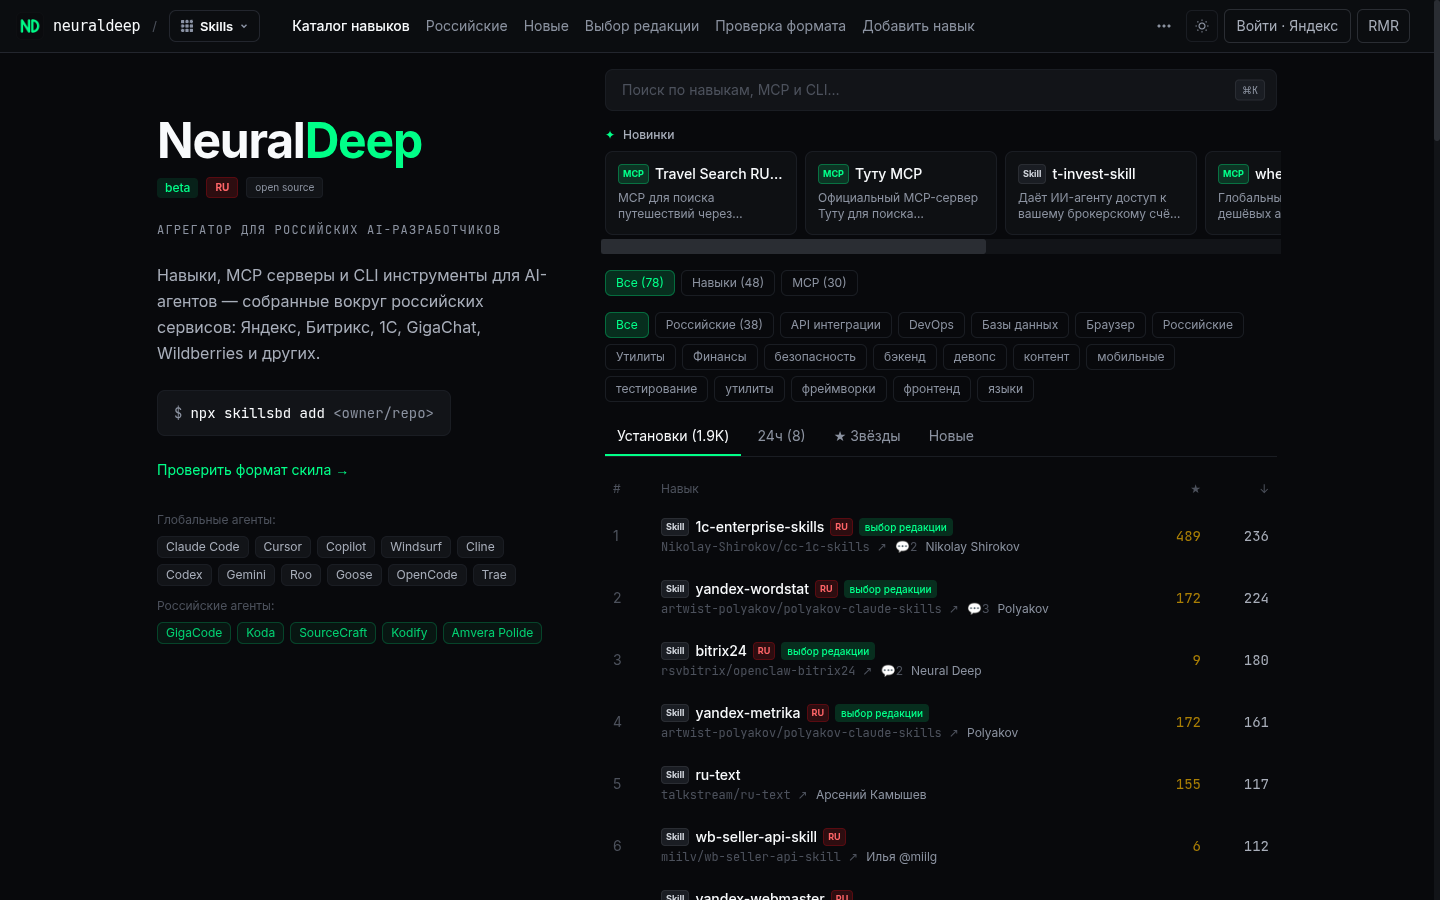Click the RMR button

point(1383,26)
